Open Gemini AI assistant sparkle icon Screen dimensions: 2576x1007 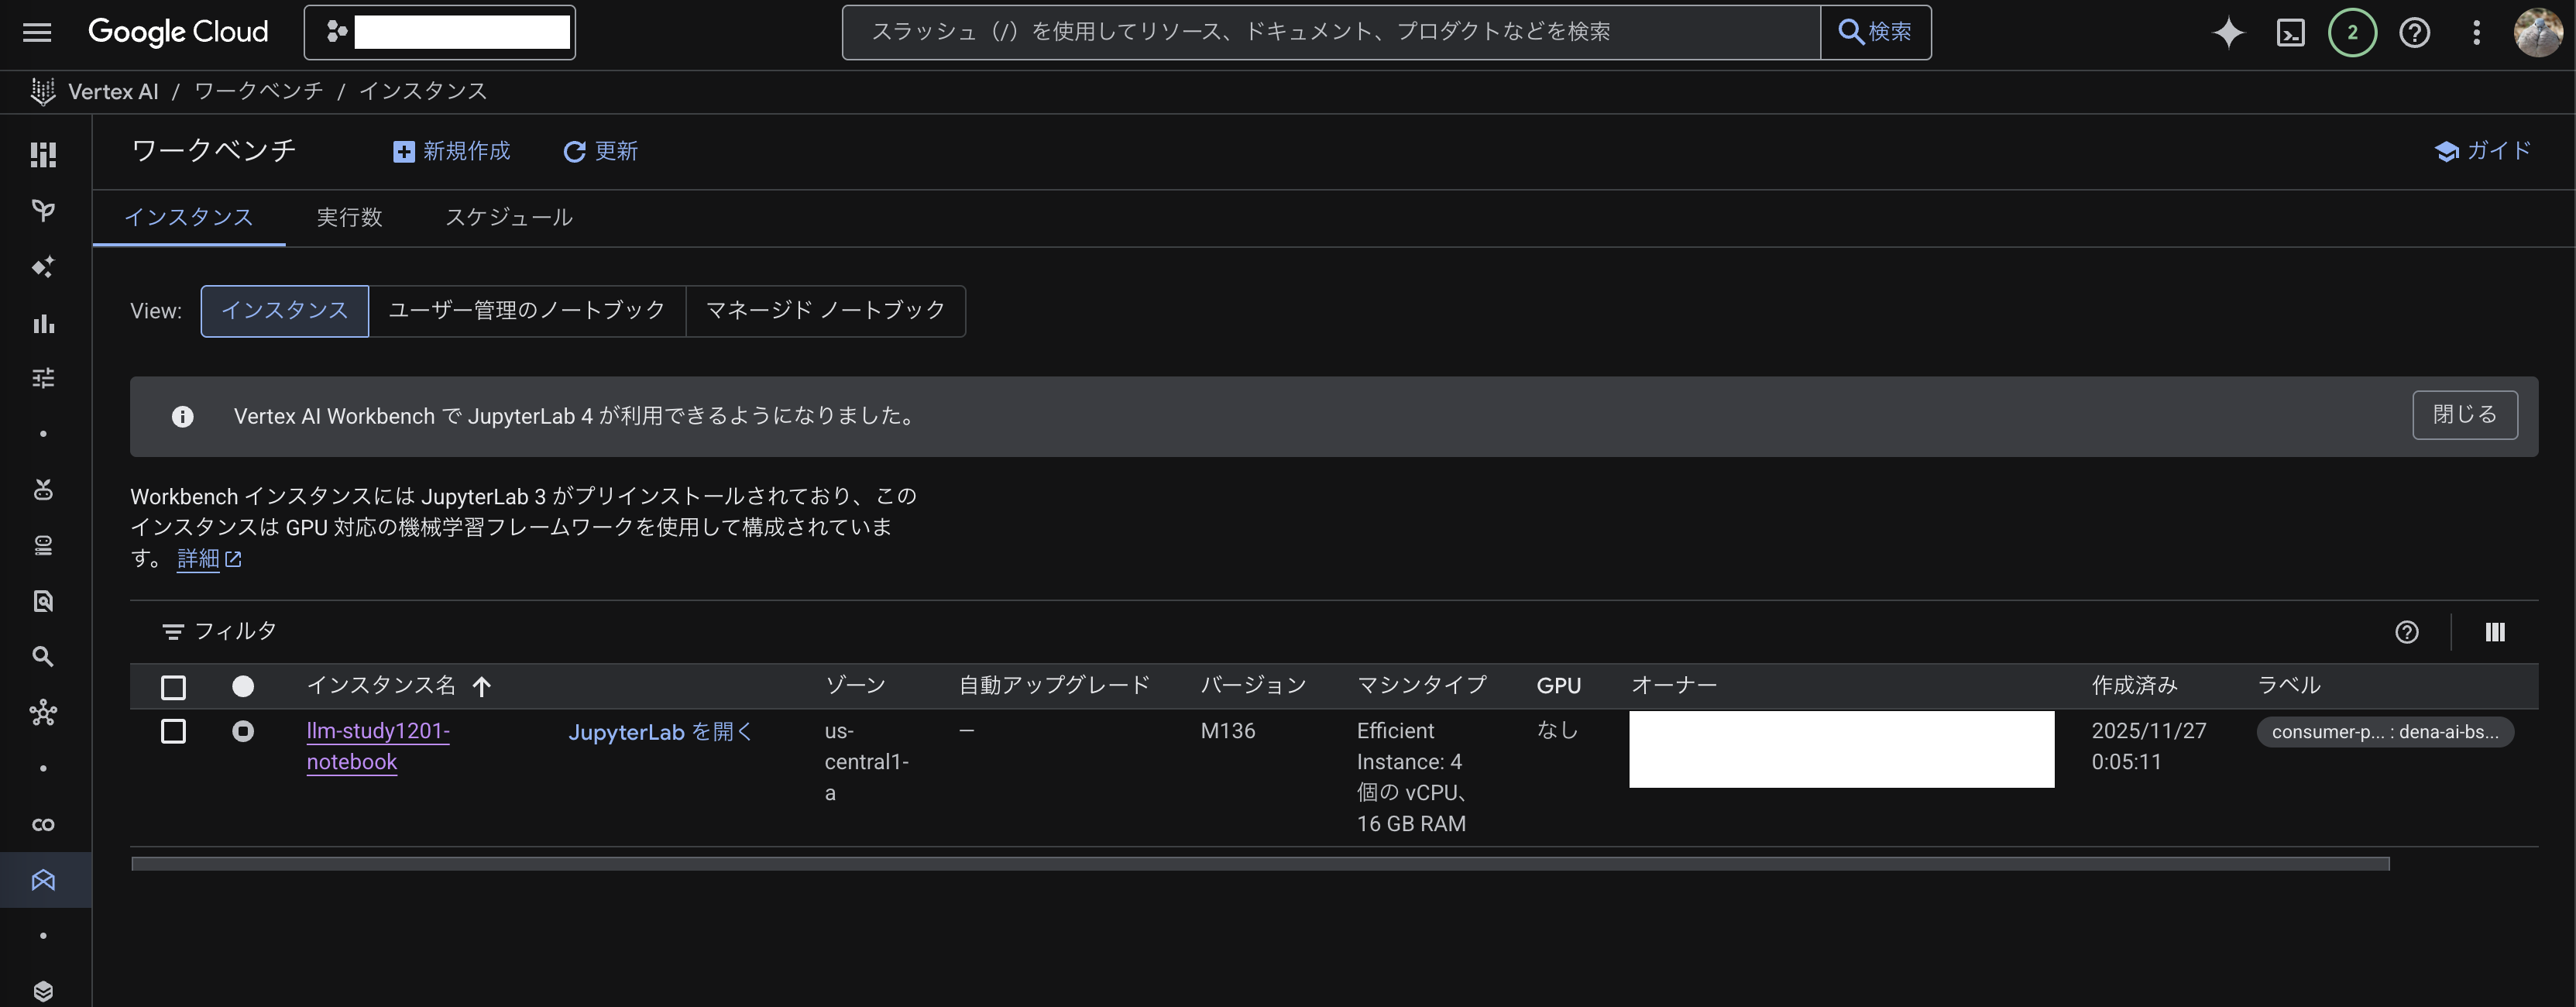point(2228,33)
